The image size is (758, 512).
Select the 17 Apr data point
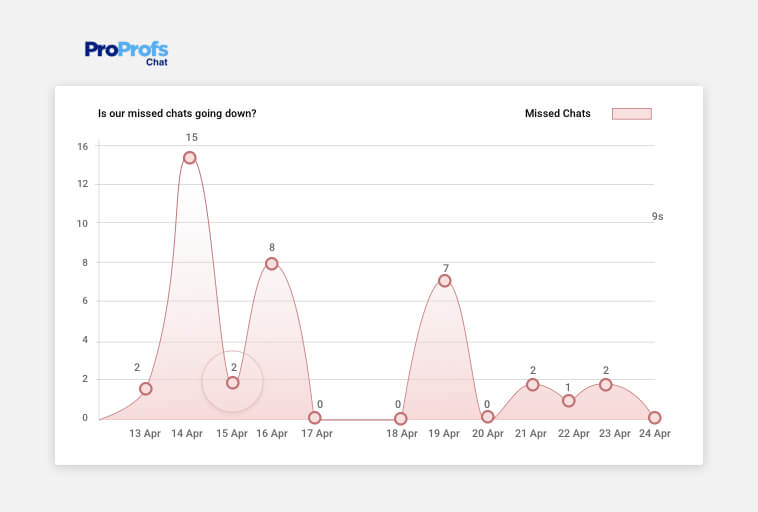pos(315,417)
